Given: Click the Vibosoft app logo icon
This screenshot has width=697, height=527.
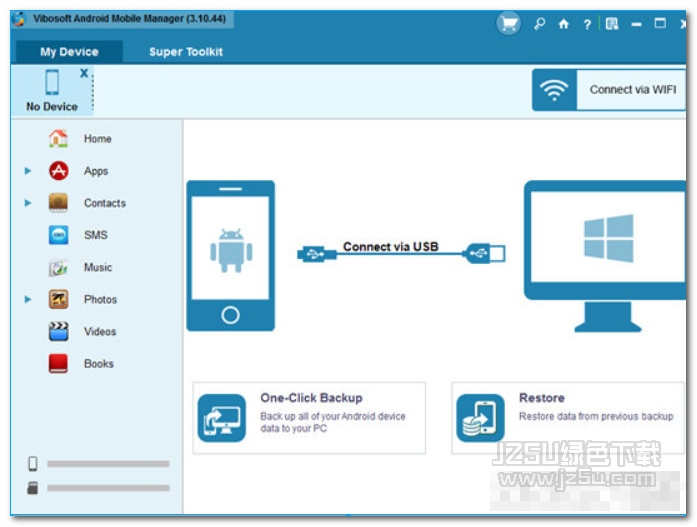Looking at the screenshot, I should click(x=19, y=19).
